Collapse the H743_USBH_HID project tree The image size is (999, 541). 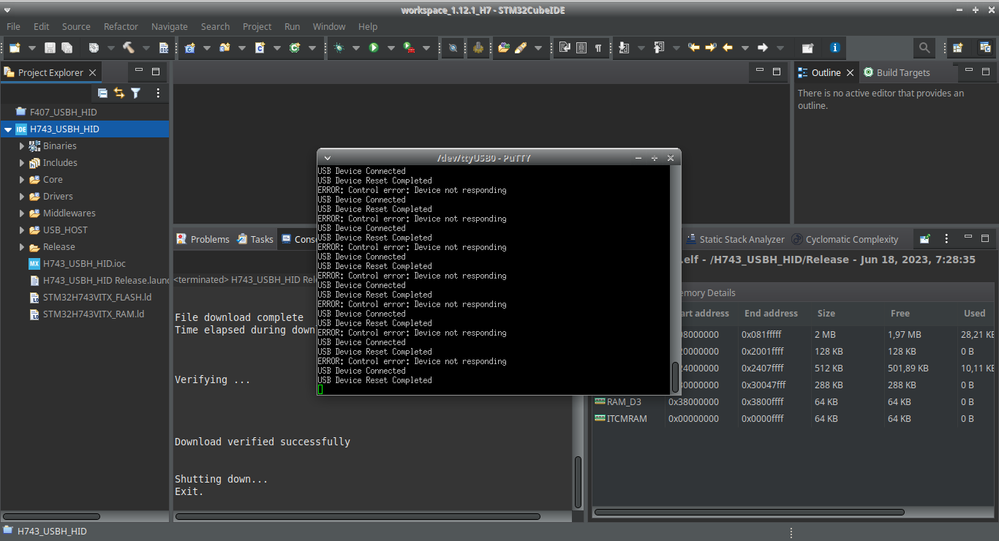8,129
